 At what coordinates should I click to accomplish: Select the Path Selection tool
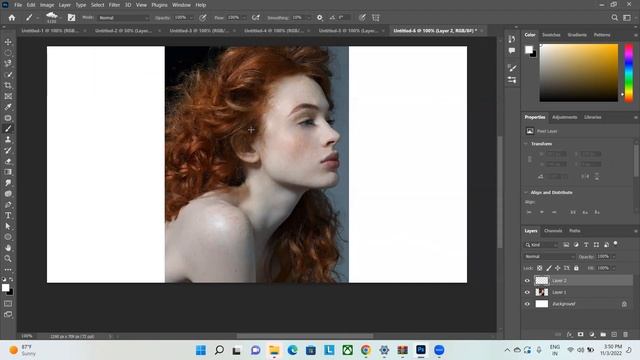pyautogui.click(x=8, y=226)
